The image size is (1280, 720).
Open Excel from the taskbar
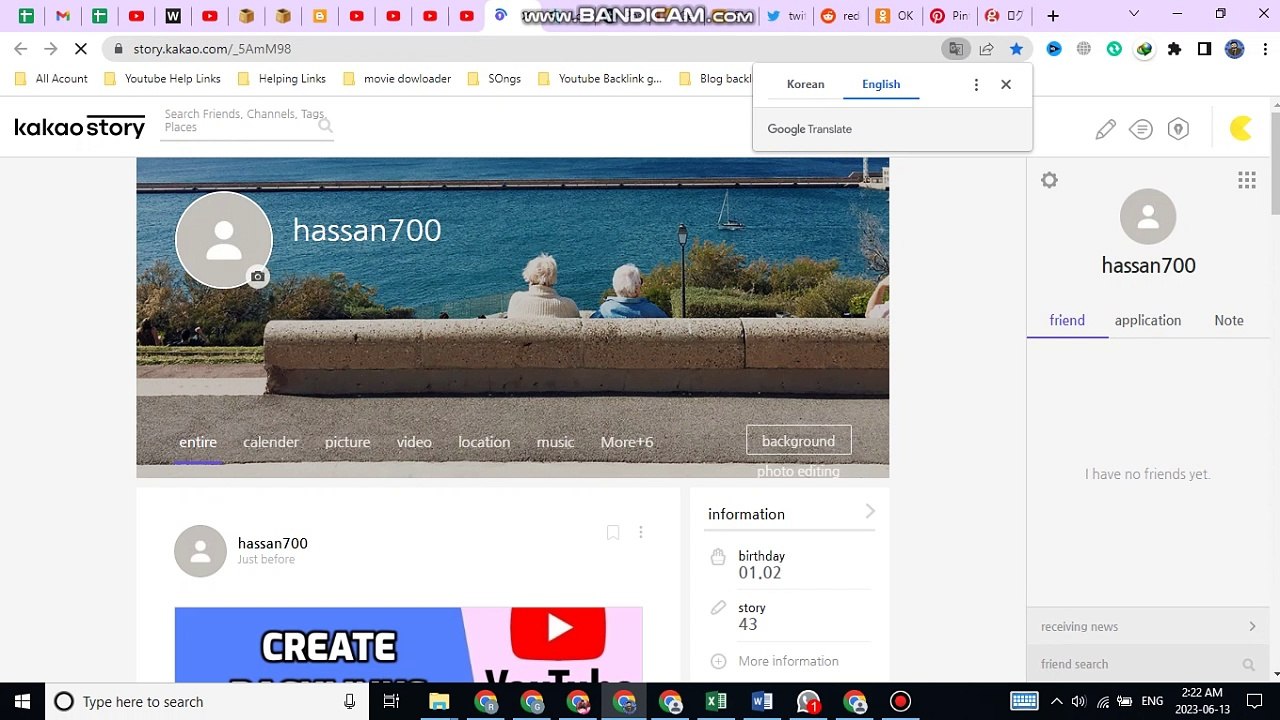pyautogui.click(x=716, y=702)
